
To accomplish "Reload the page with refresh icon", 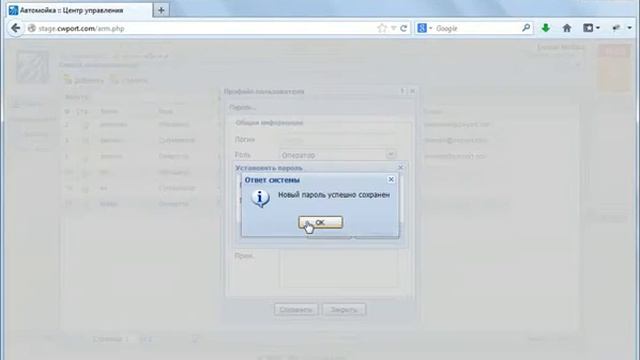I will pyautogui.click(x=404, y=28).
